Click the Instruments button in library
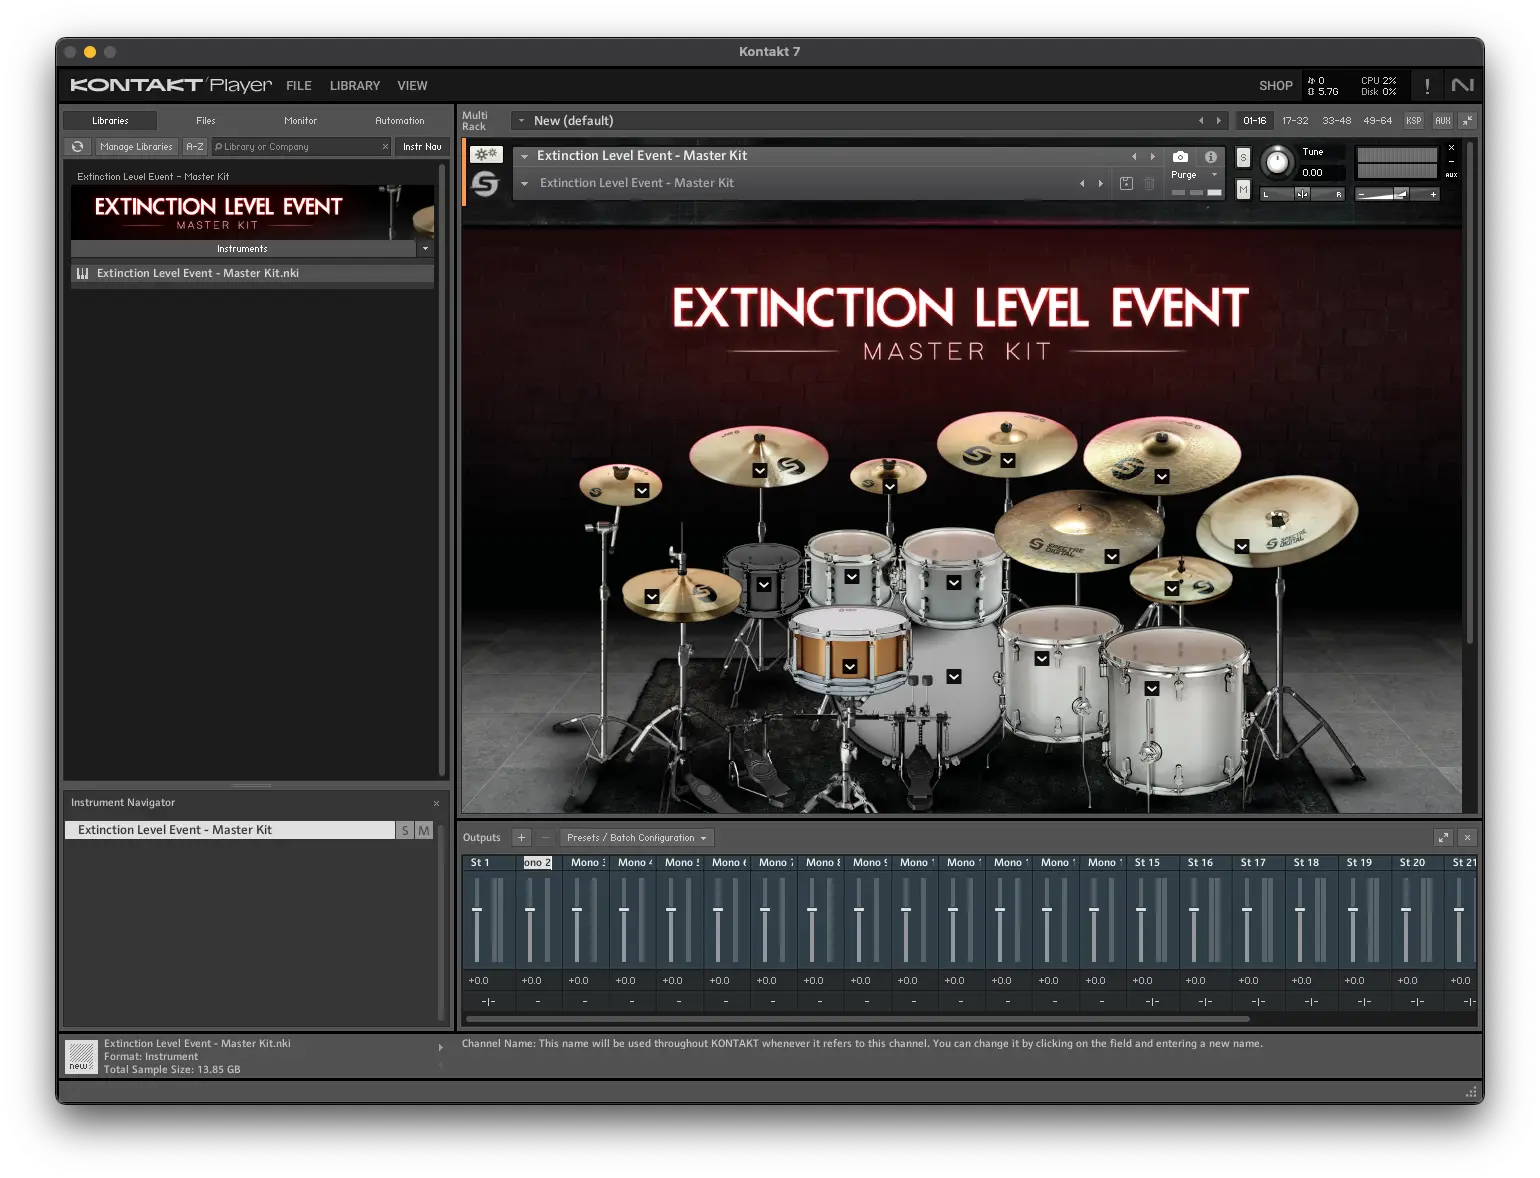1540x1178 pixels. pyautogui.click(x=243, y=249)
